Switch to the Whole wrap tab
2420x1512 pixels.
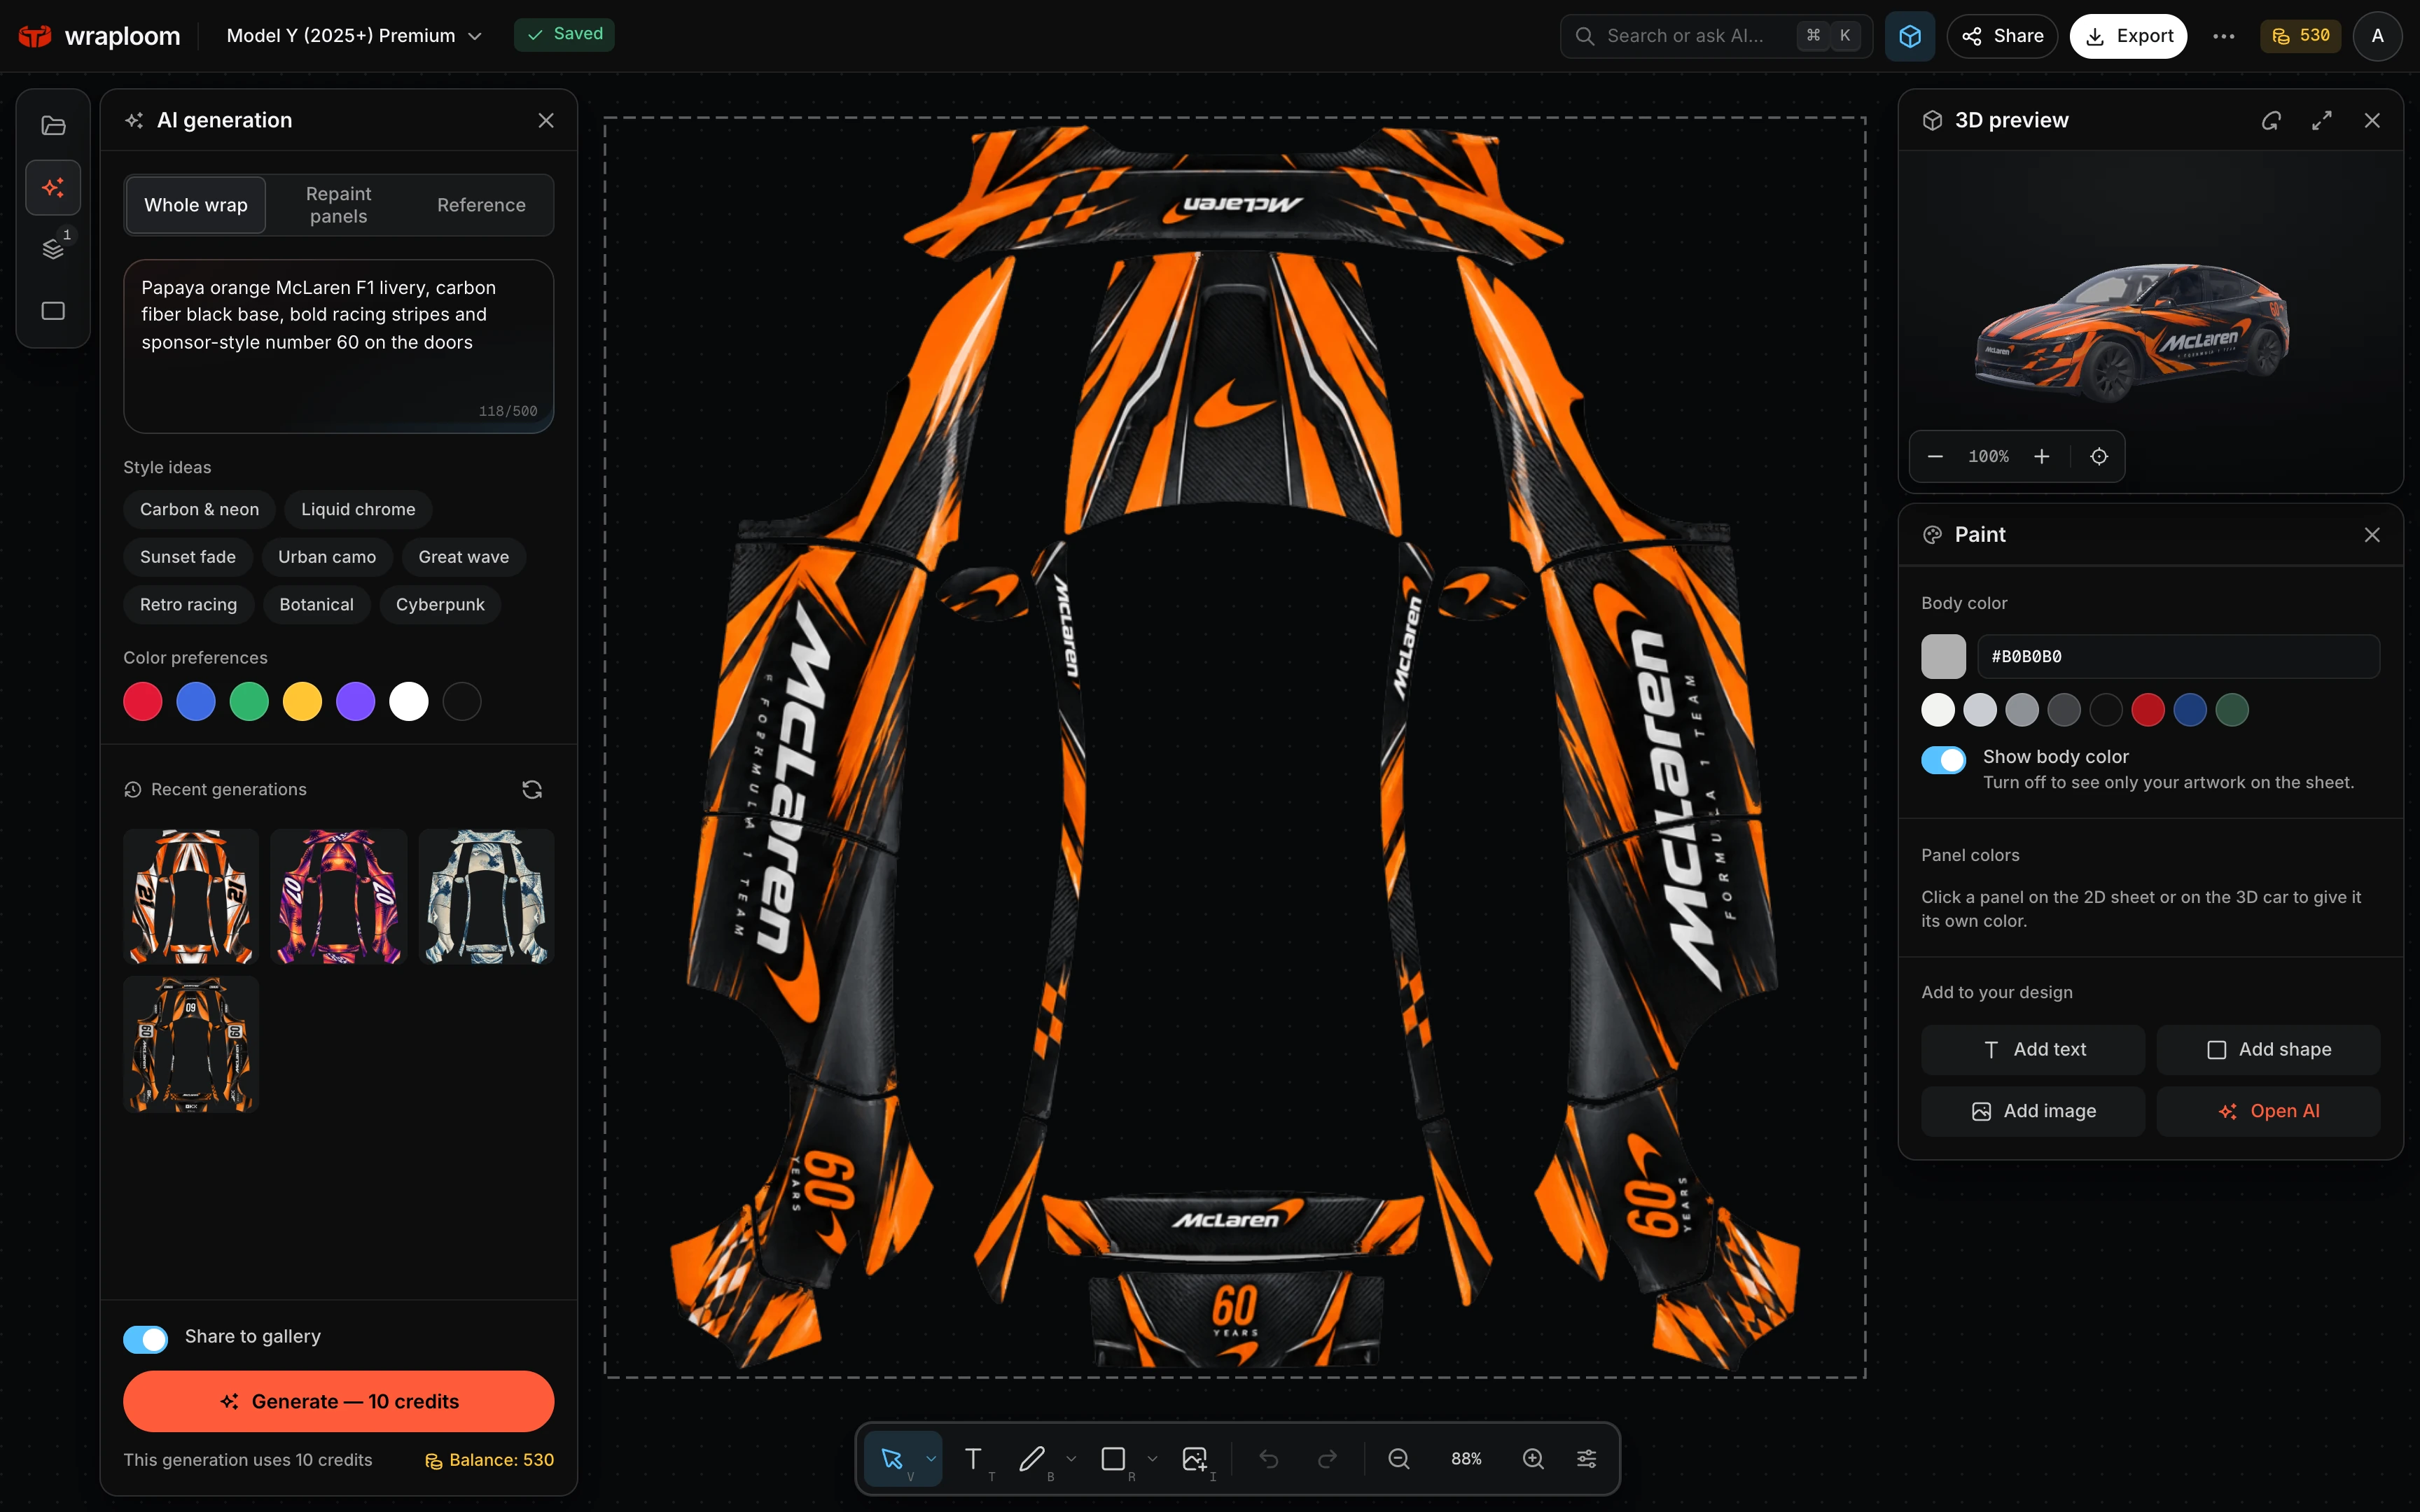pos(196,205)
